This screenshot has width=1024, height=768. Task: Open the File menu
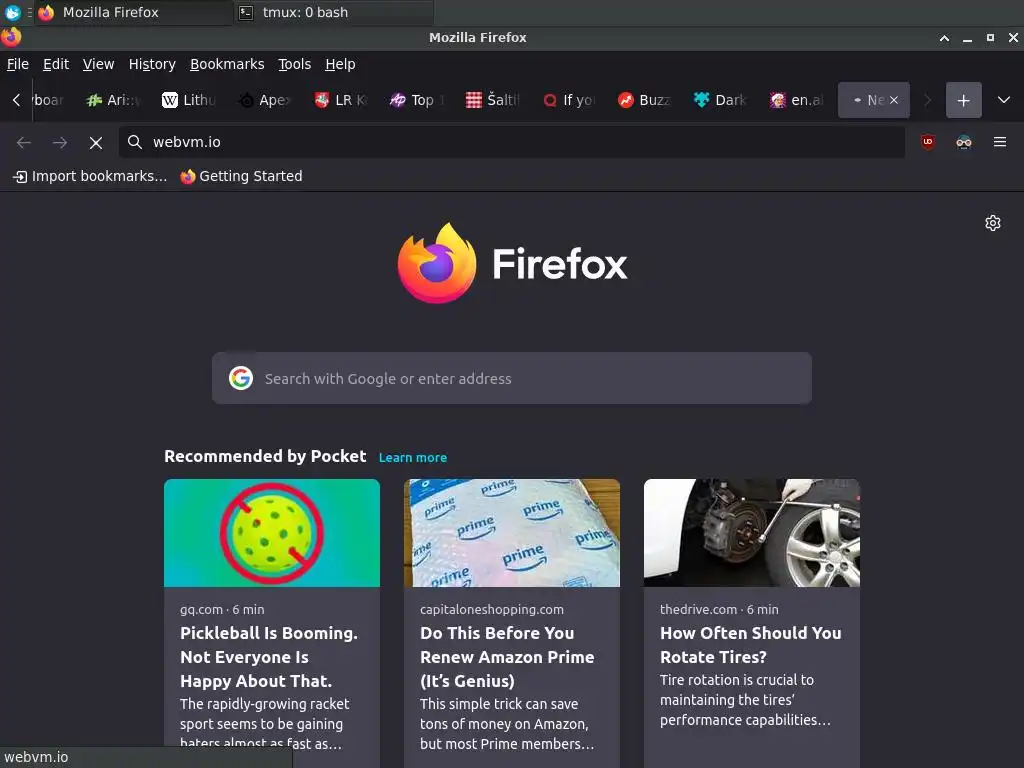pyautogui.click(x=18, y=64)
